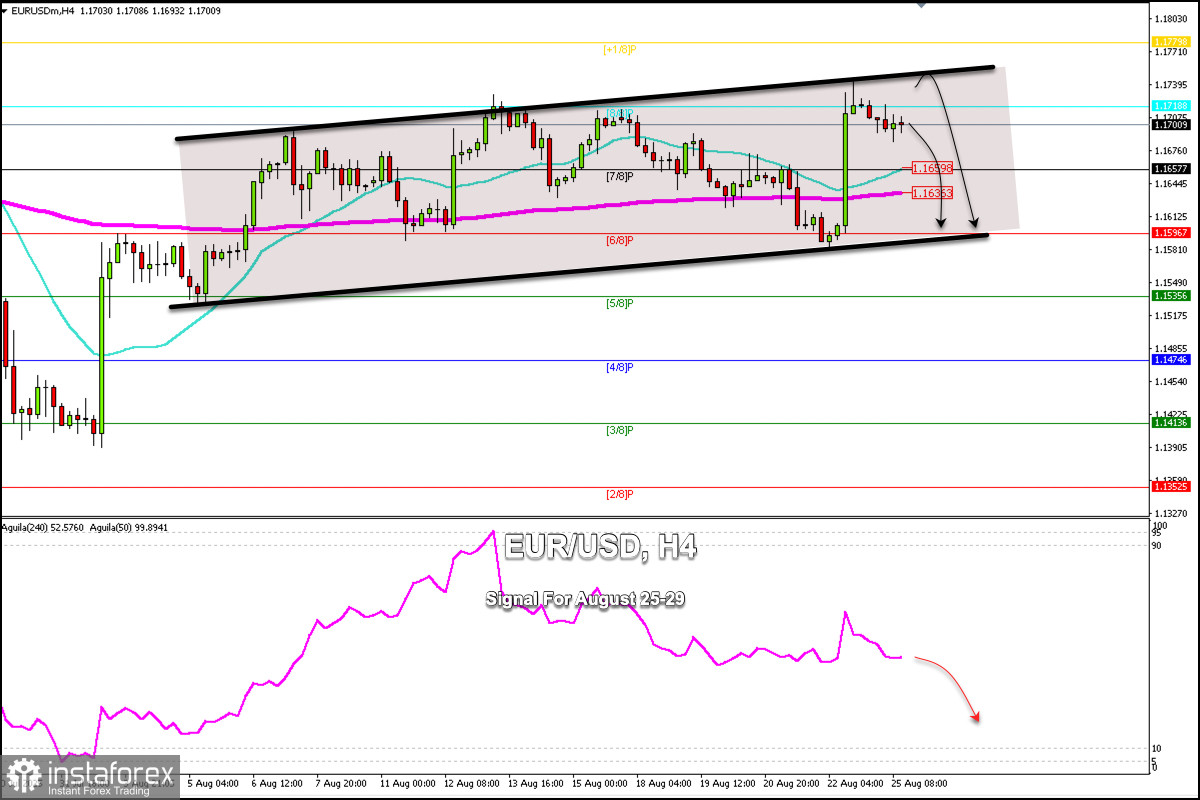
Task: Click the 1.16125 price axis value
Action: click(x=1170, y=217)
